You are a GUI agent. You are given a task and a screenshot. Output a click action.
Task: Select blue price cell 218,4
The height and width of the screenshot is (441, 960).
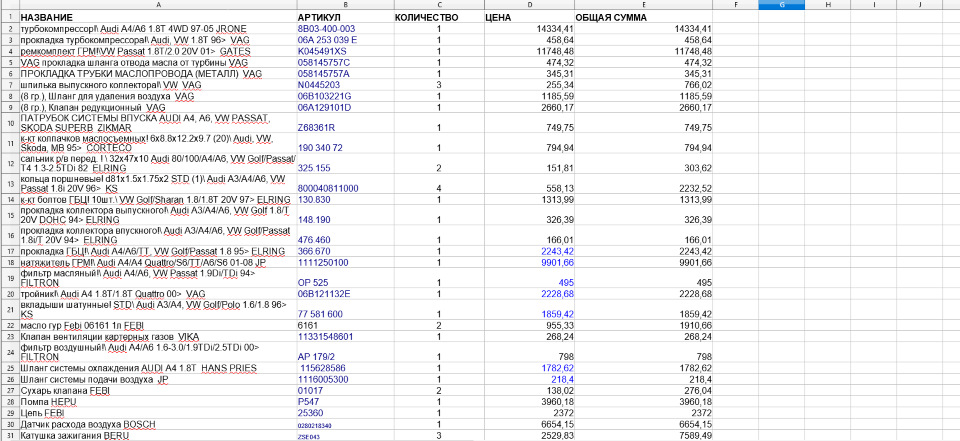pyautogui.click(x=528, y=379)
